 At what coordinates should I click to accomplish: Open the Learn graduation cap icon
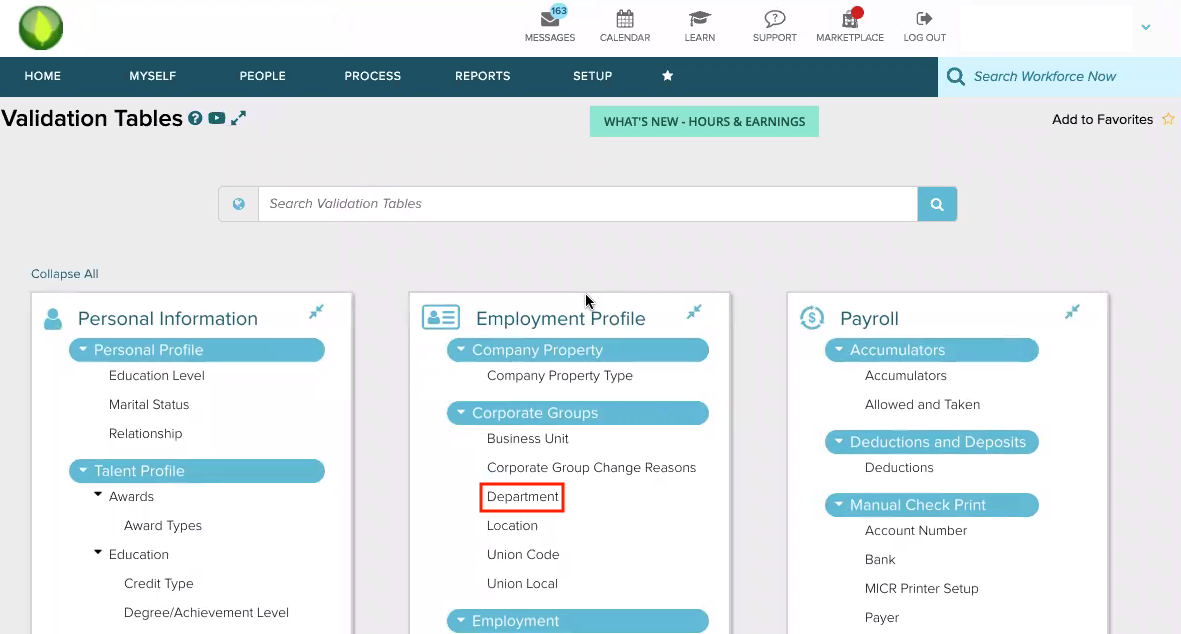[700, 19]
